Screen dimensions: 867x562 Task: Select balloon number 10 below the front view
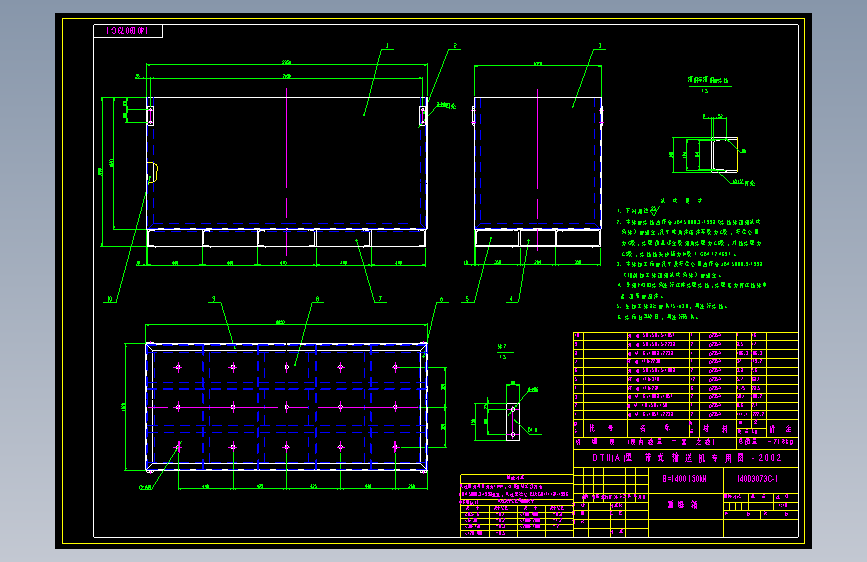(109, 299)
